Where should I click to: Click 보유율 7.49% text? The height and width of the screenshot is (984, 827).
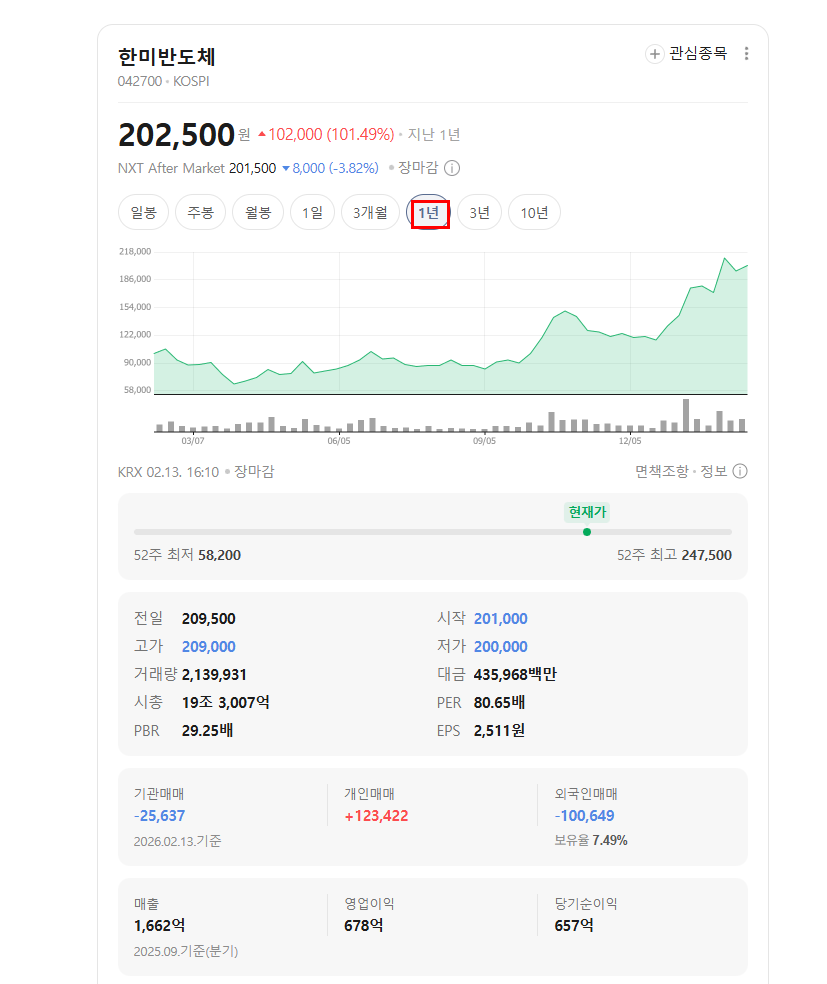[590, 840]
